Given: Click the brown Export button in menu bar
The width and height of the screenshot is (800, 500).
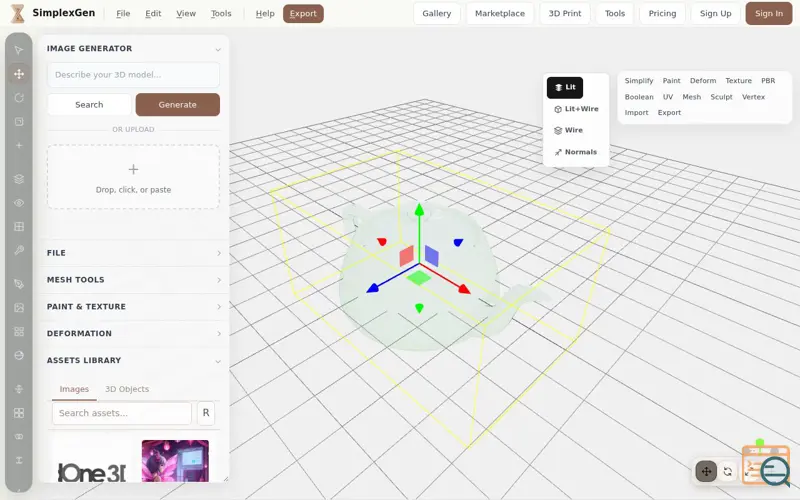Looking at the screenshot, I should pos(303,14).
